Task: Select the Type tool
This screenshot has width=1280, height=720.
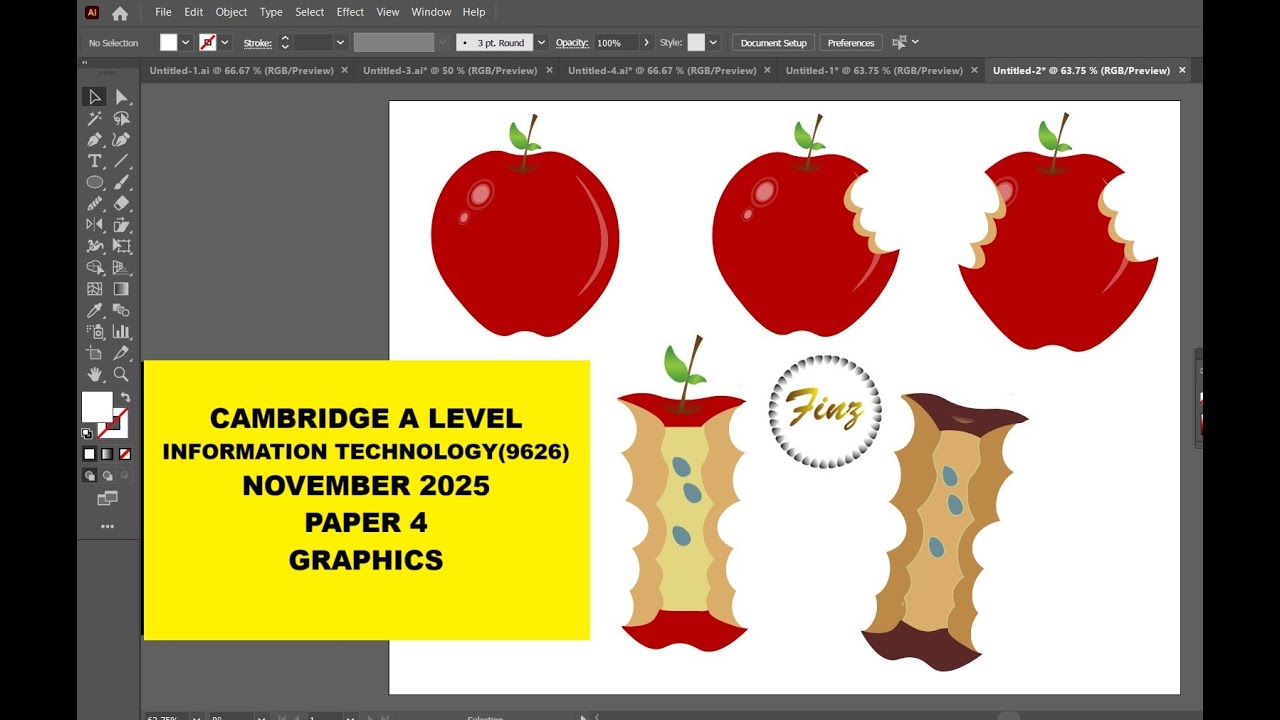Action: tap(94, 161)
